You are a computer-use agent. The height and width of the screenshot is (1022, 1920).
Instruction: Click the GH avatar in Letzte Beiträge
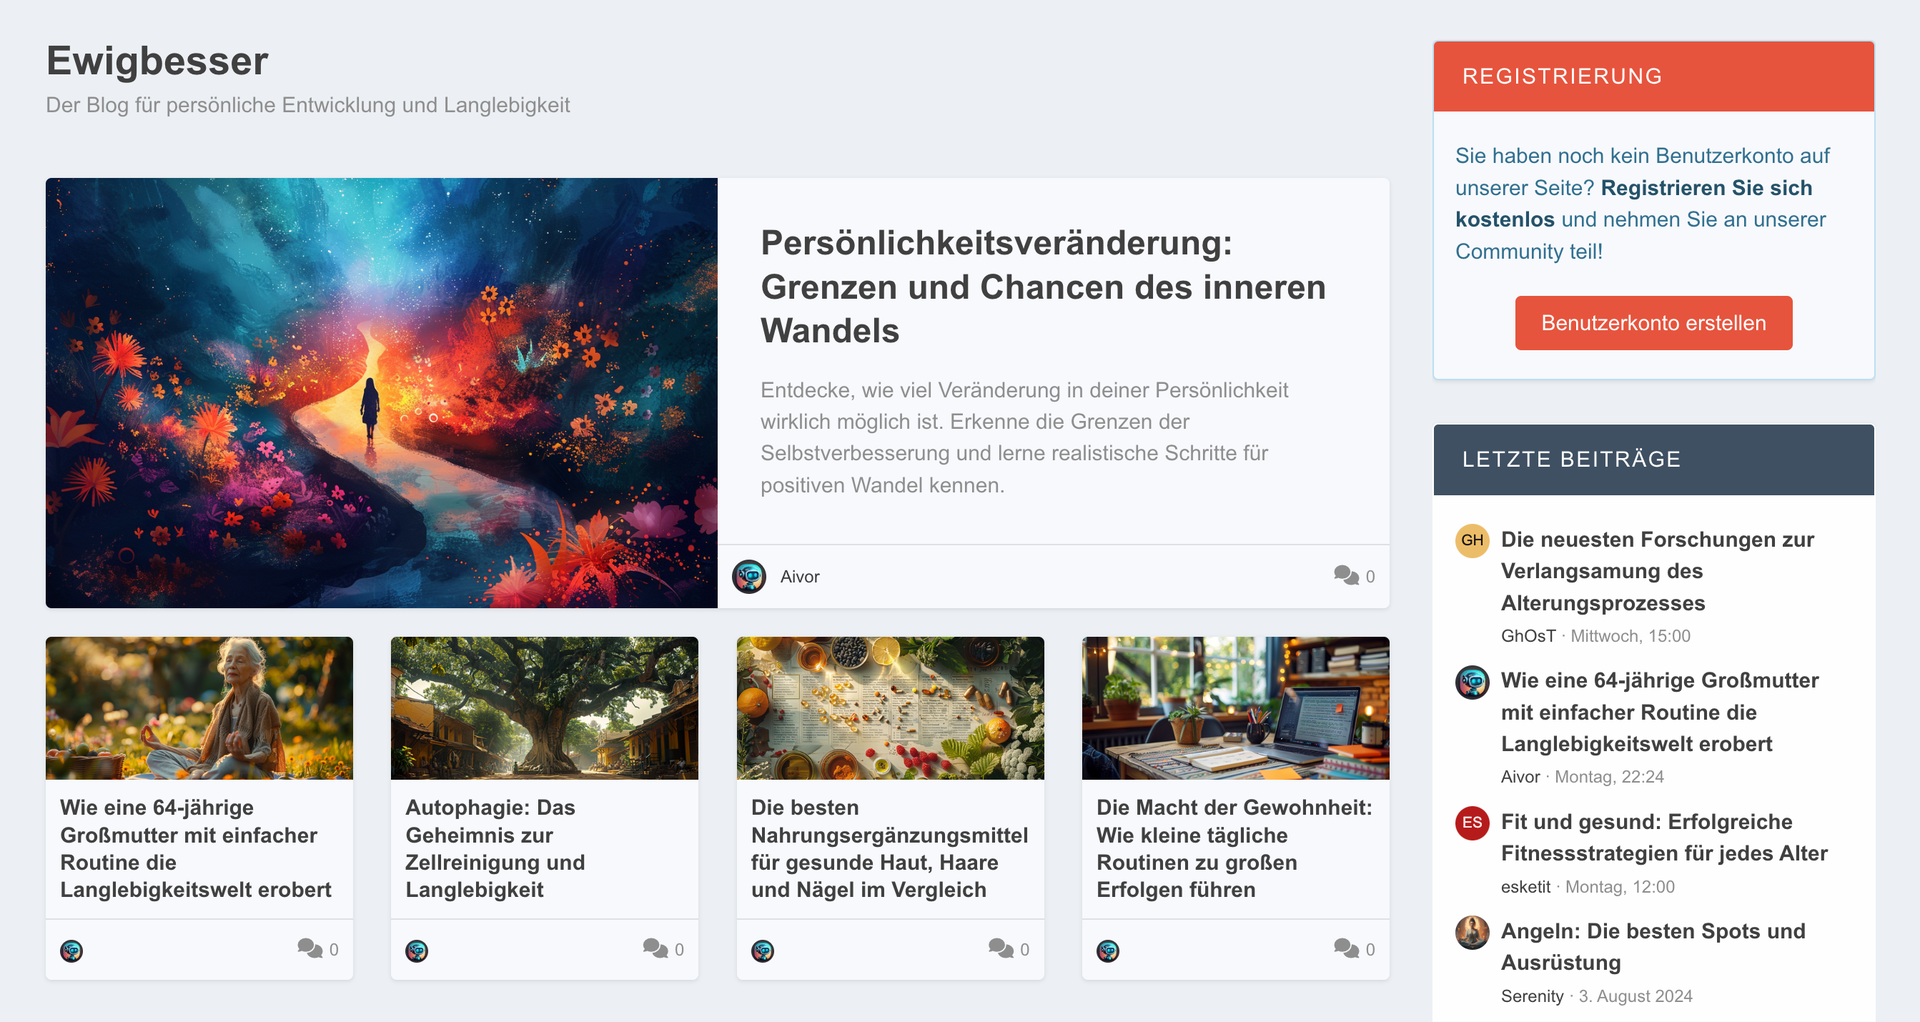(x=1472, y=540)
